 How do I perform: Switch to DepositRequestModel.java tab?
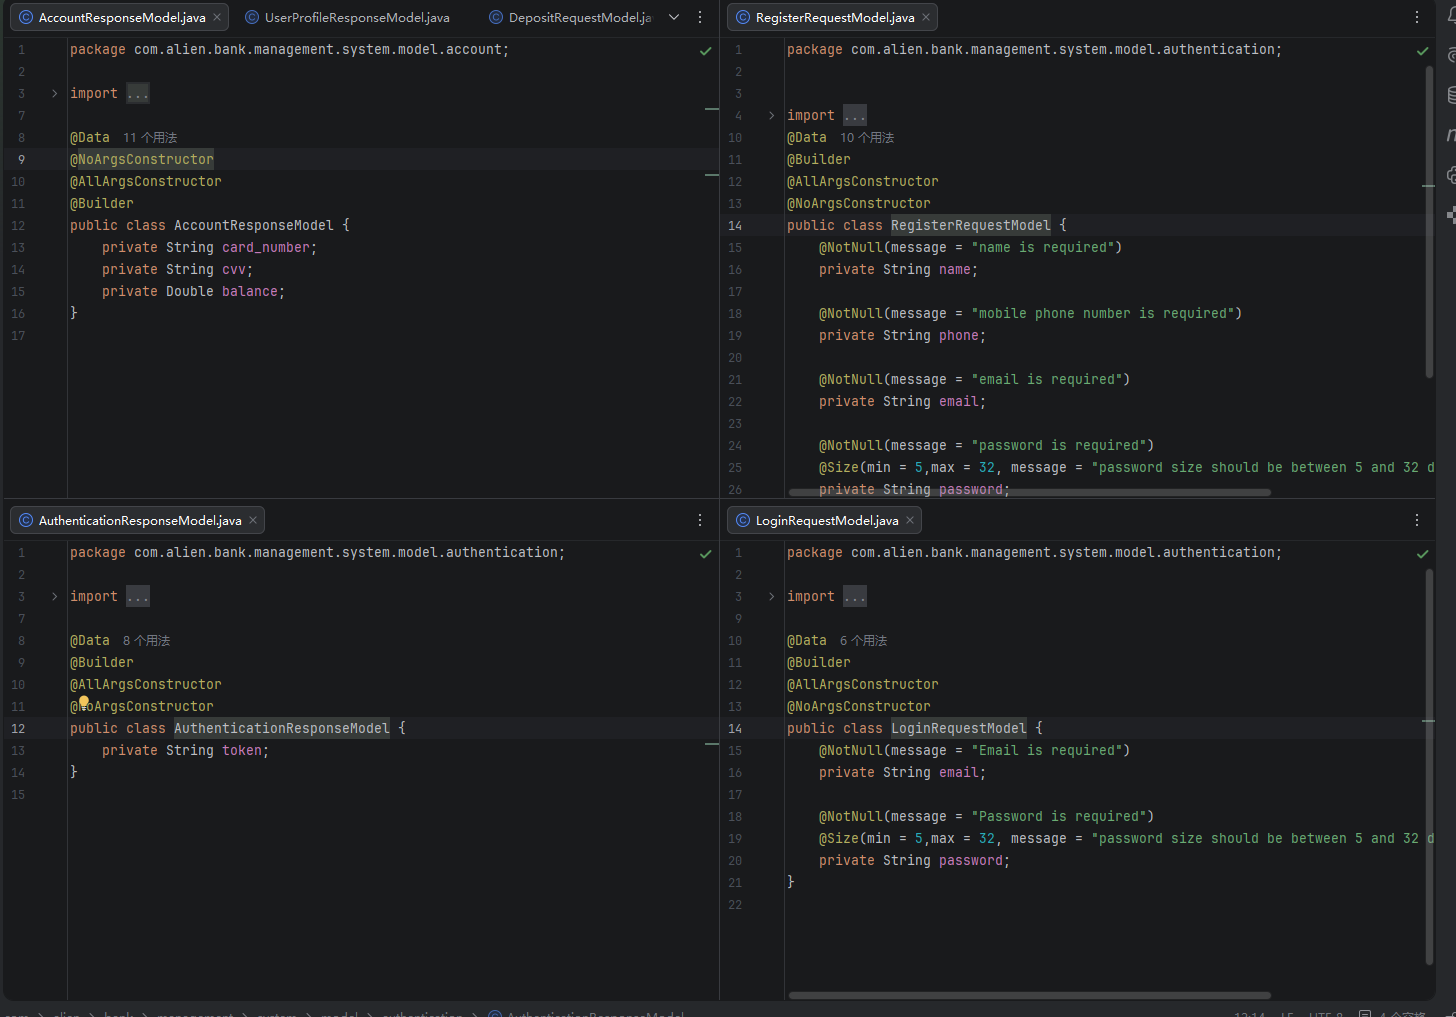point(570,17)
